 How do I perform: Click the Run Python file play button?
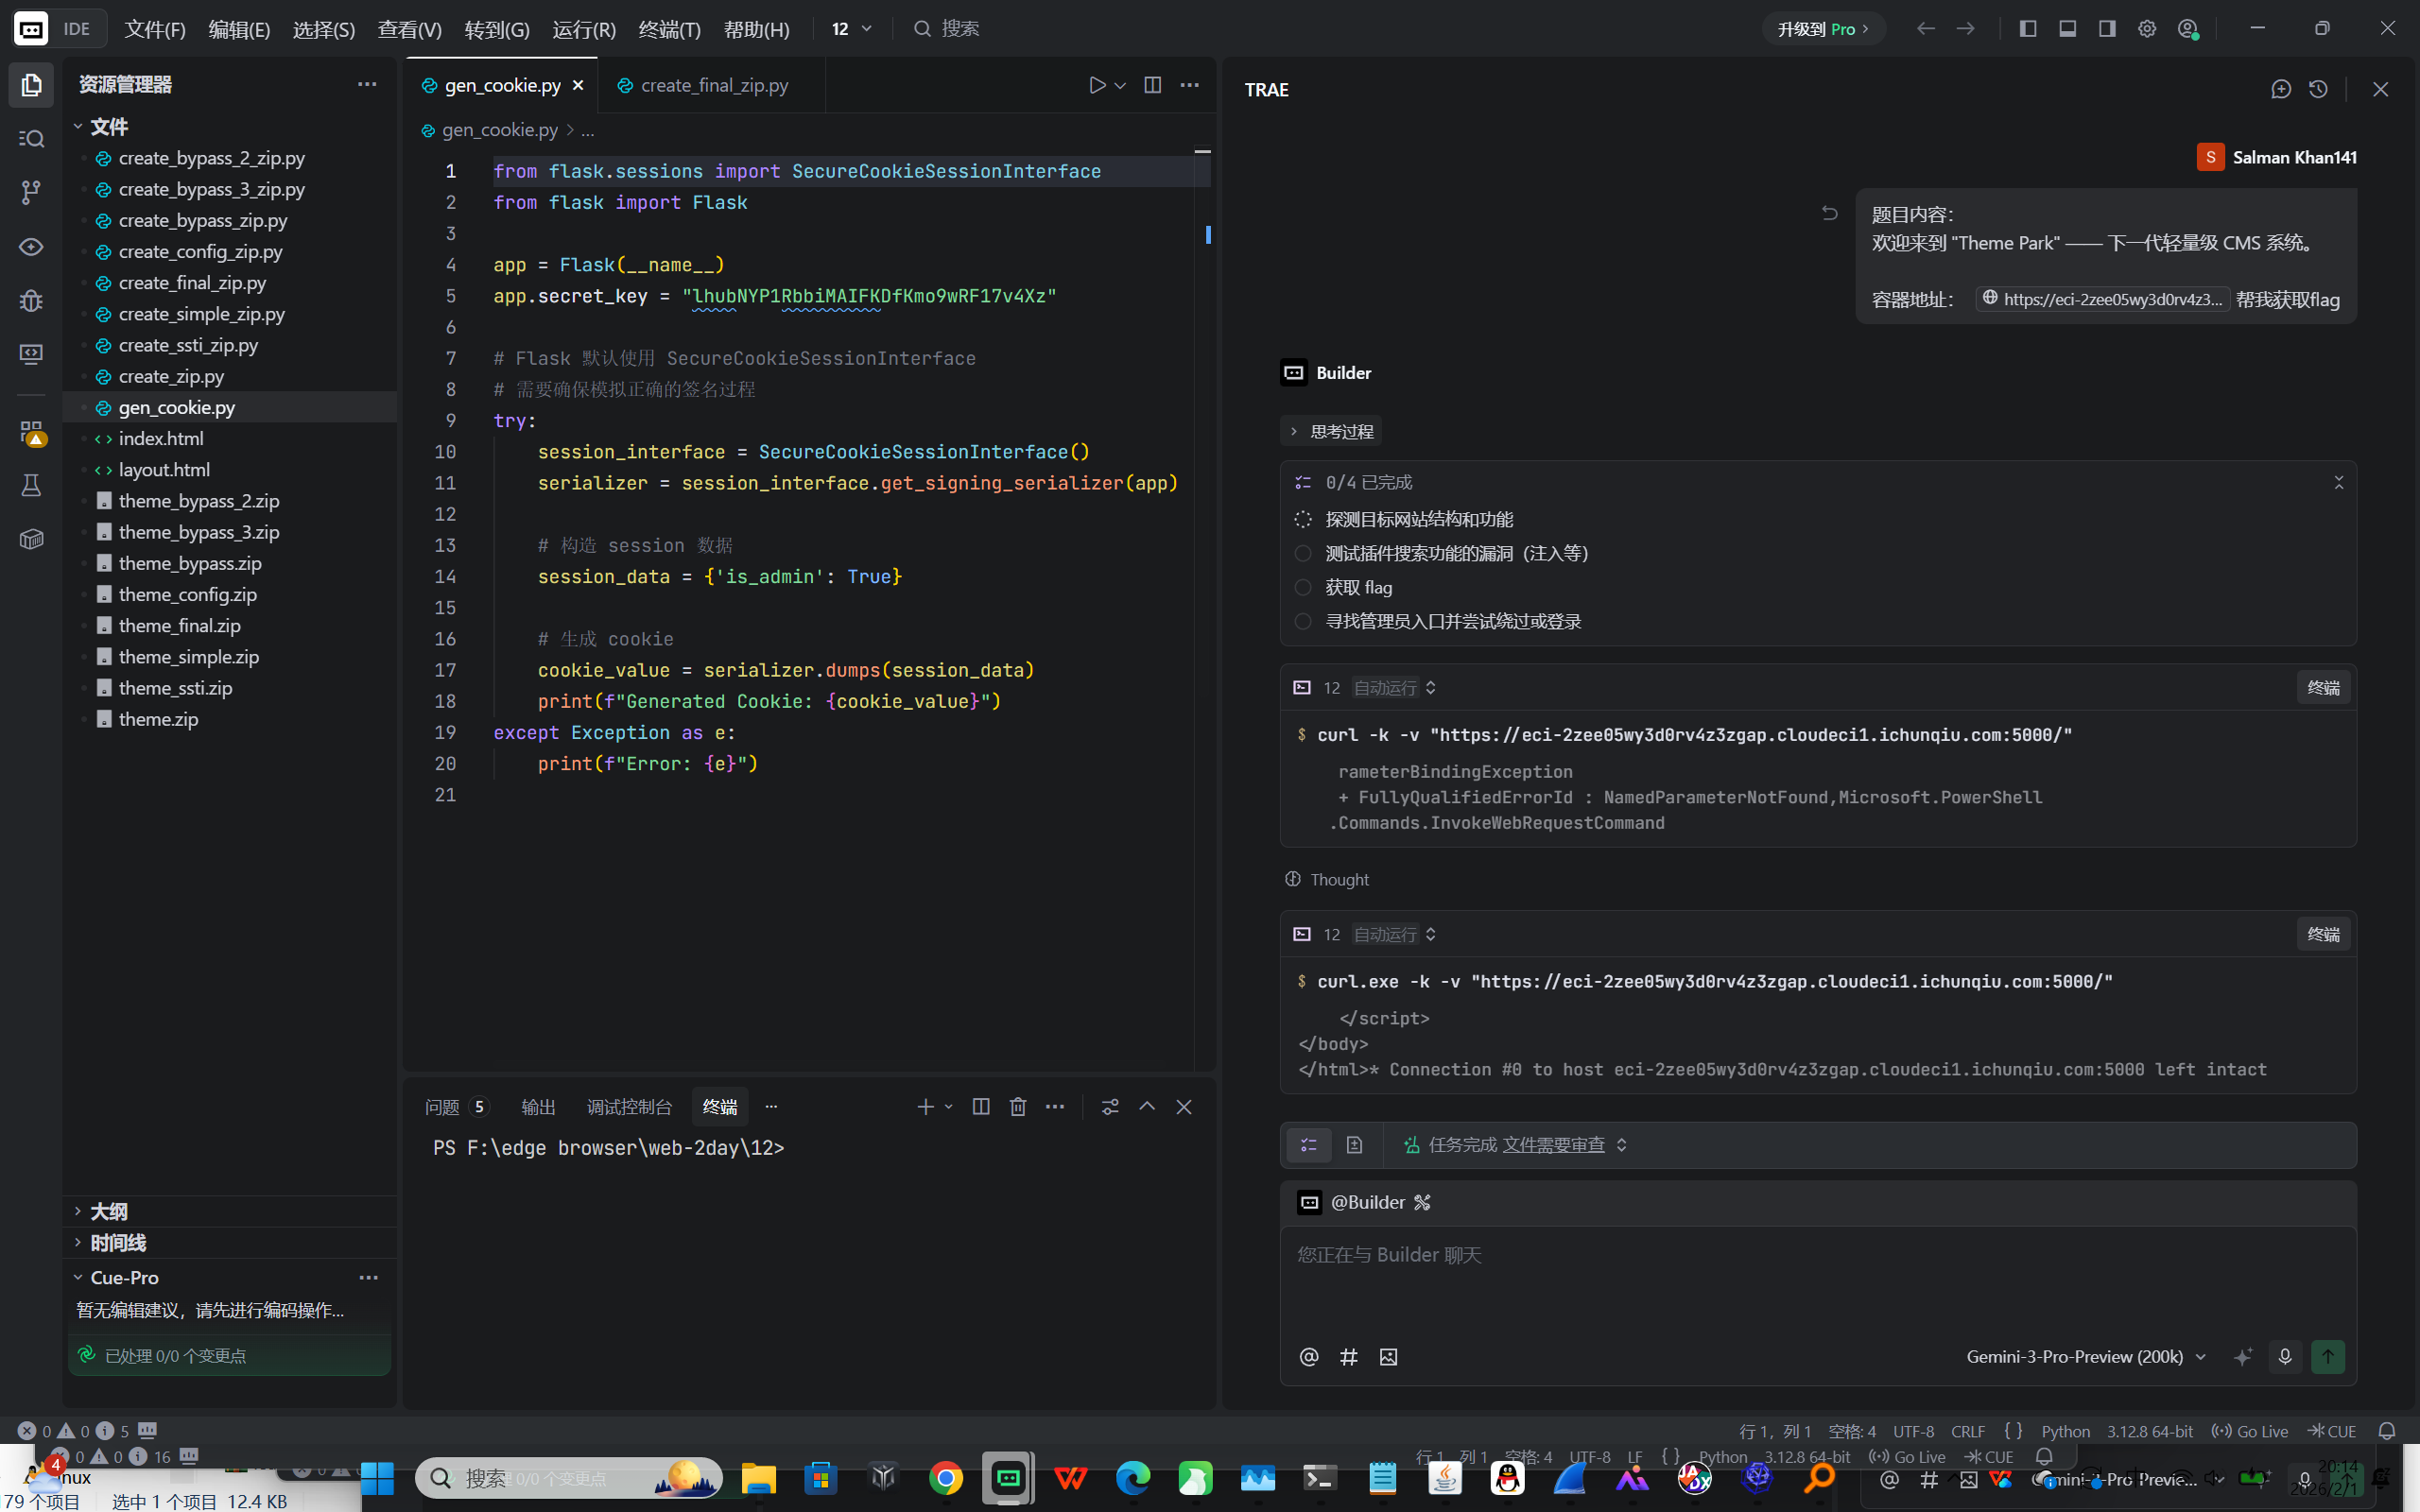1097,85
